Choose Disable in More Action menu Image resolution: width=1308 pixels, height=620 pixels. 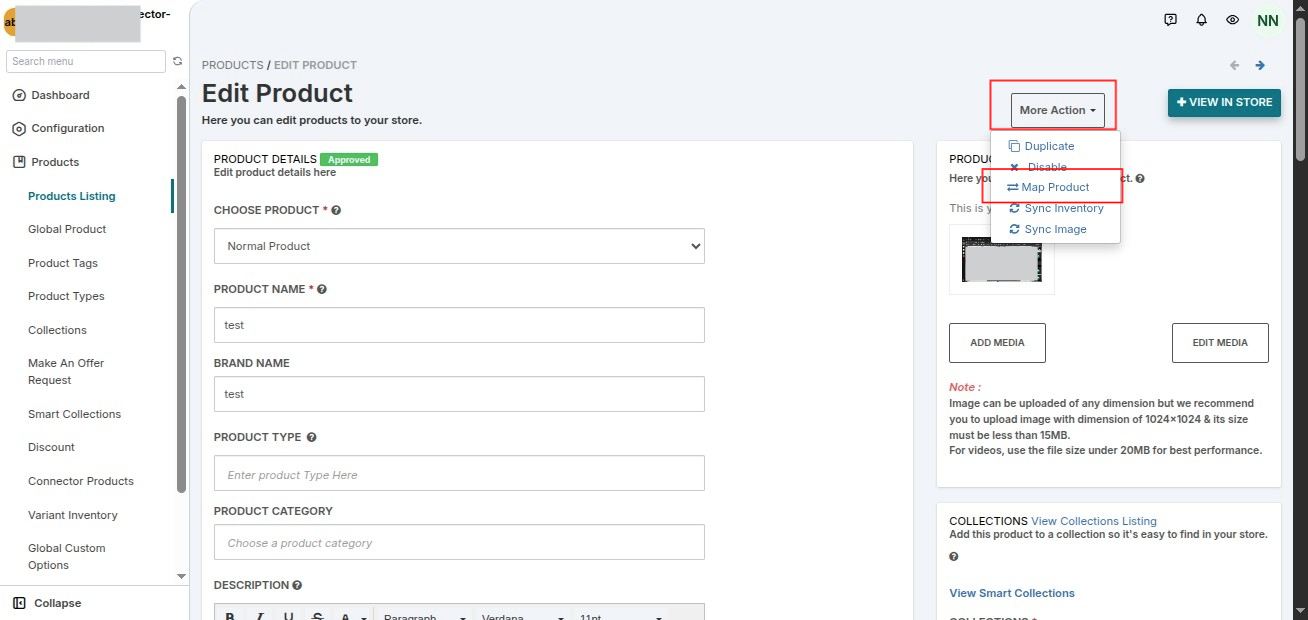tap(1047, 167)
